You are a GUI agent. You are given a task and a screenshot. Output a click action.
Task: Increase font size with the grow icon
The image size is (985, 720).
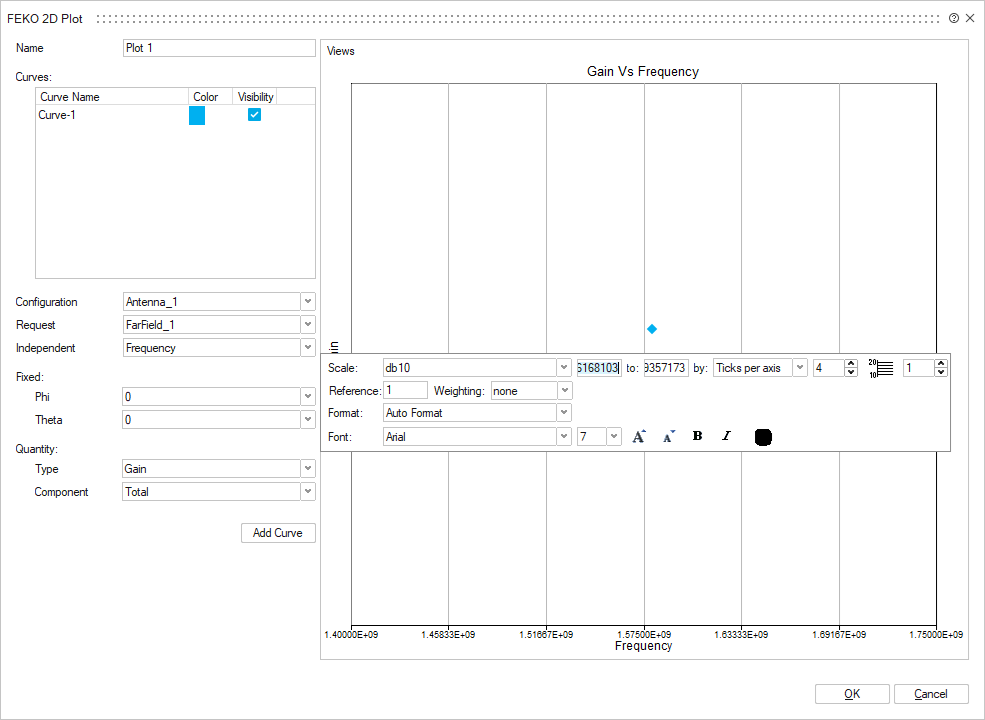pos(640,436)
